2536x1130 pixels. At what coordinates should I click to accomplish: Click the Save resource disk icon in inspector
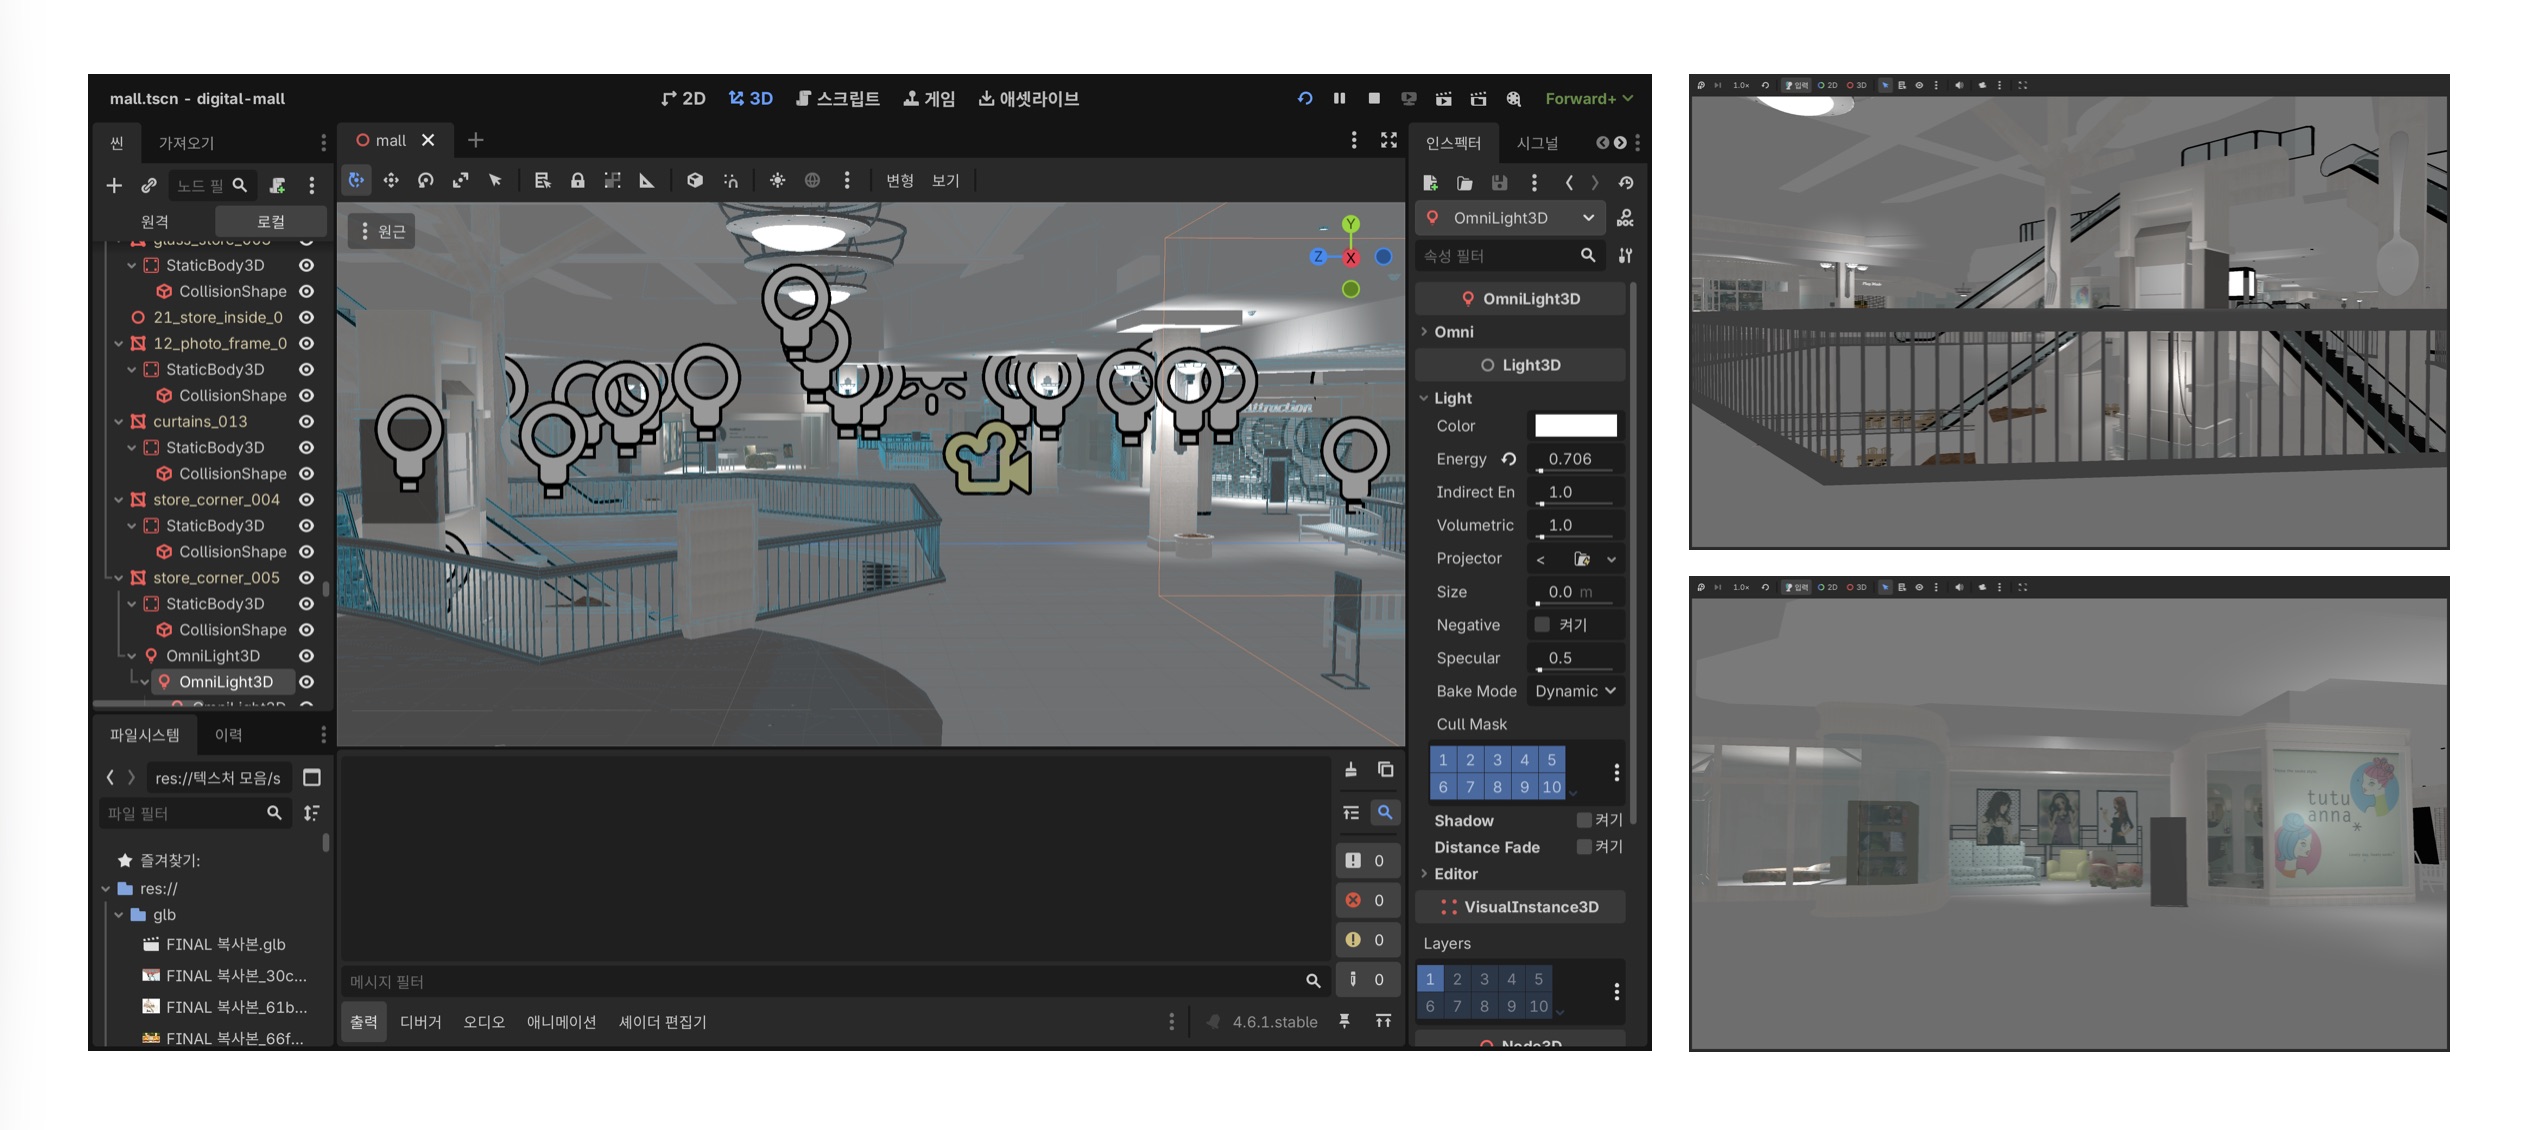pos(1499,183)
